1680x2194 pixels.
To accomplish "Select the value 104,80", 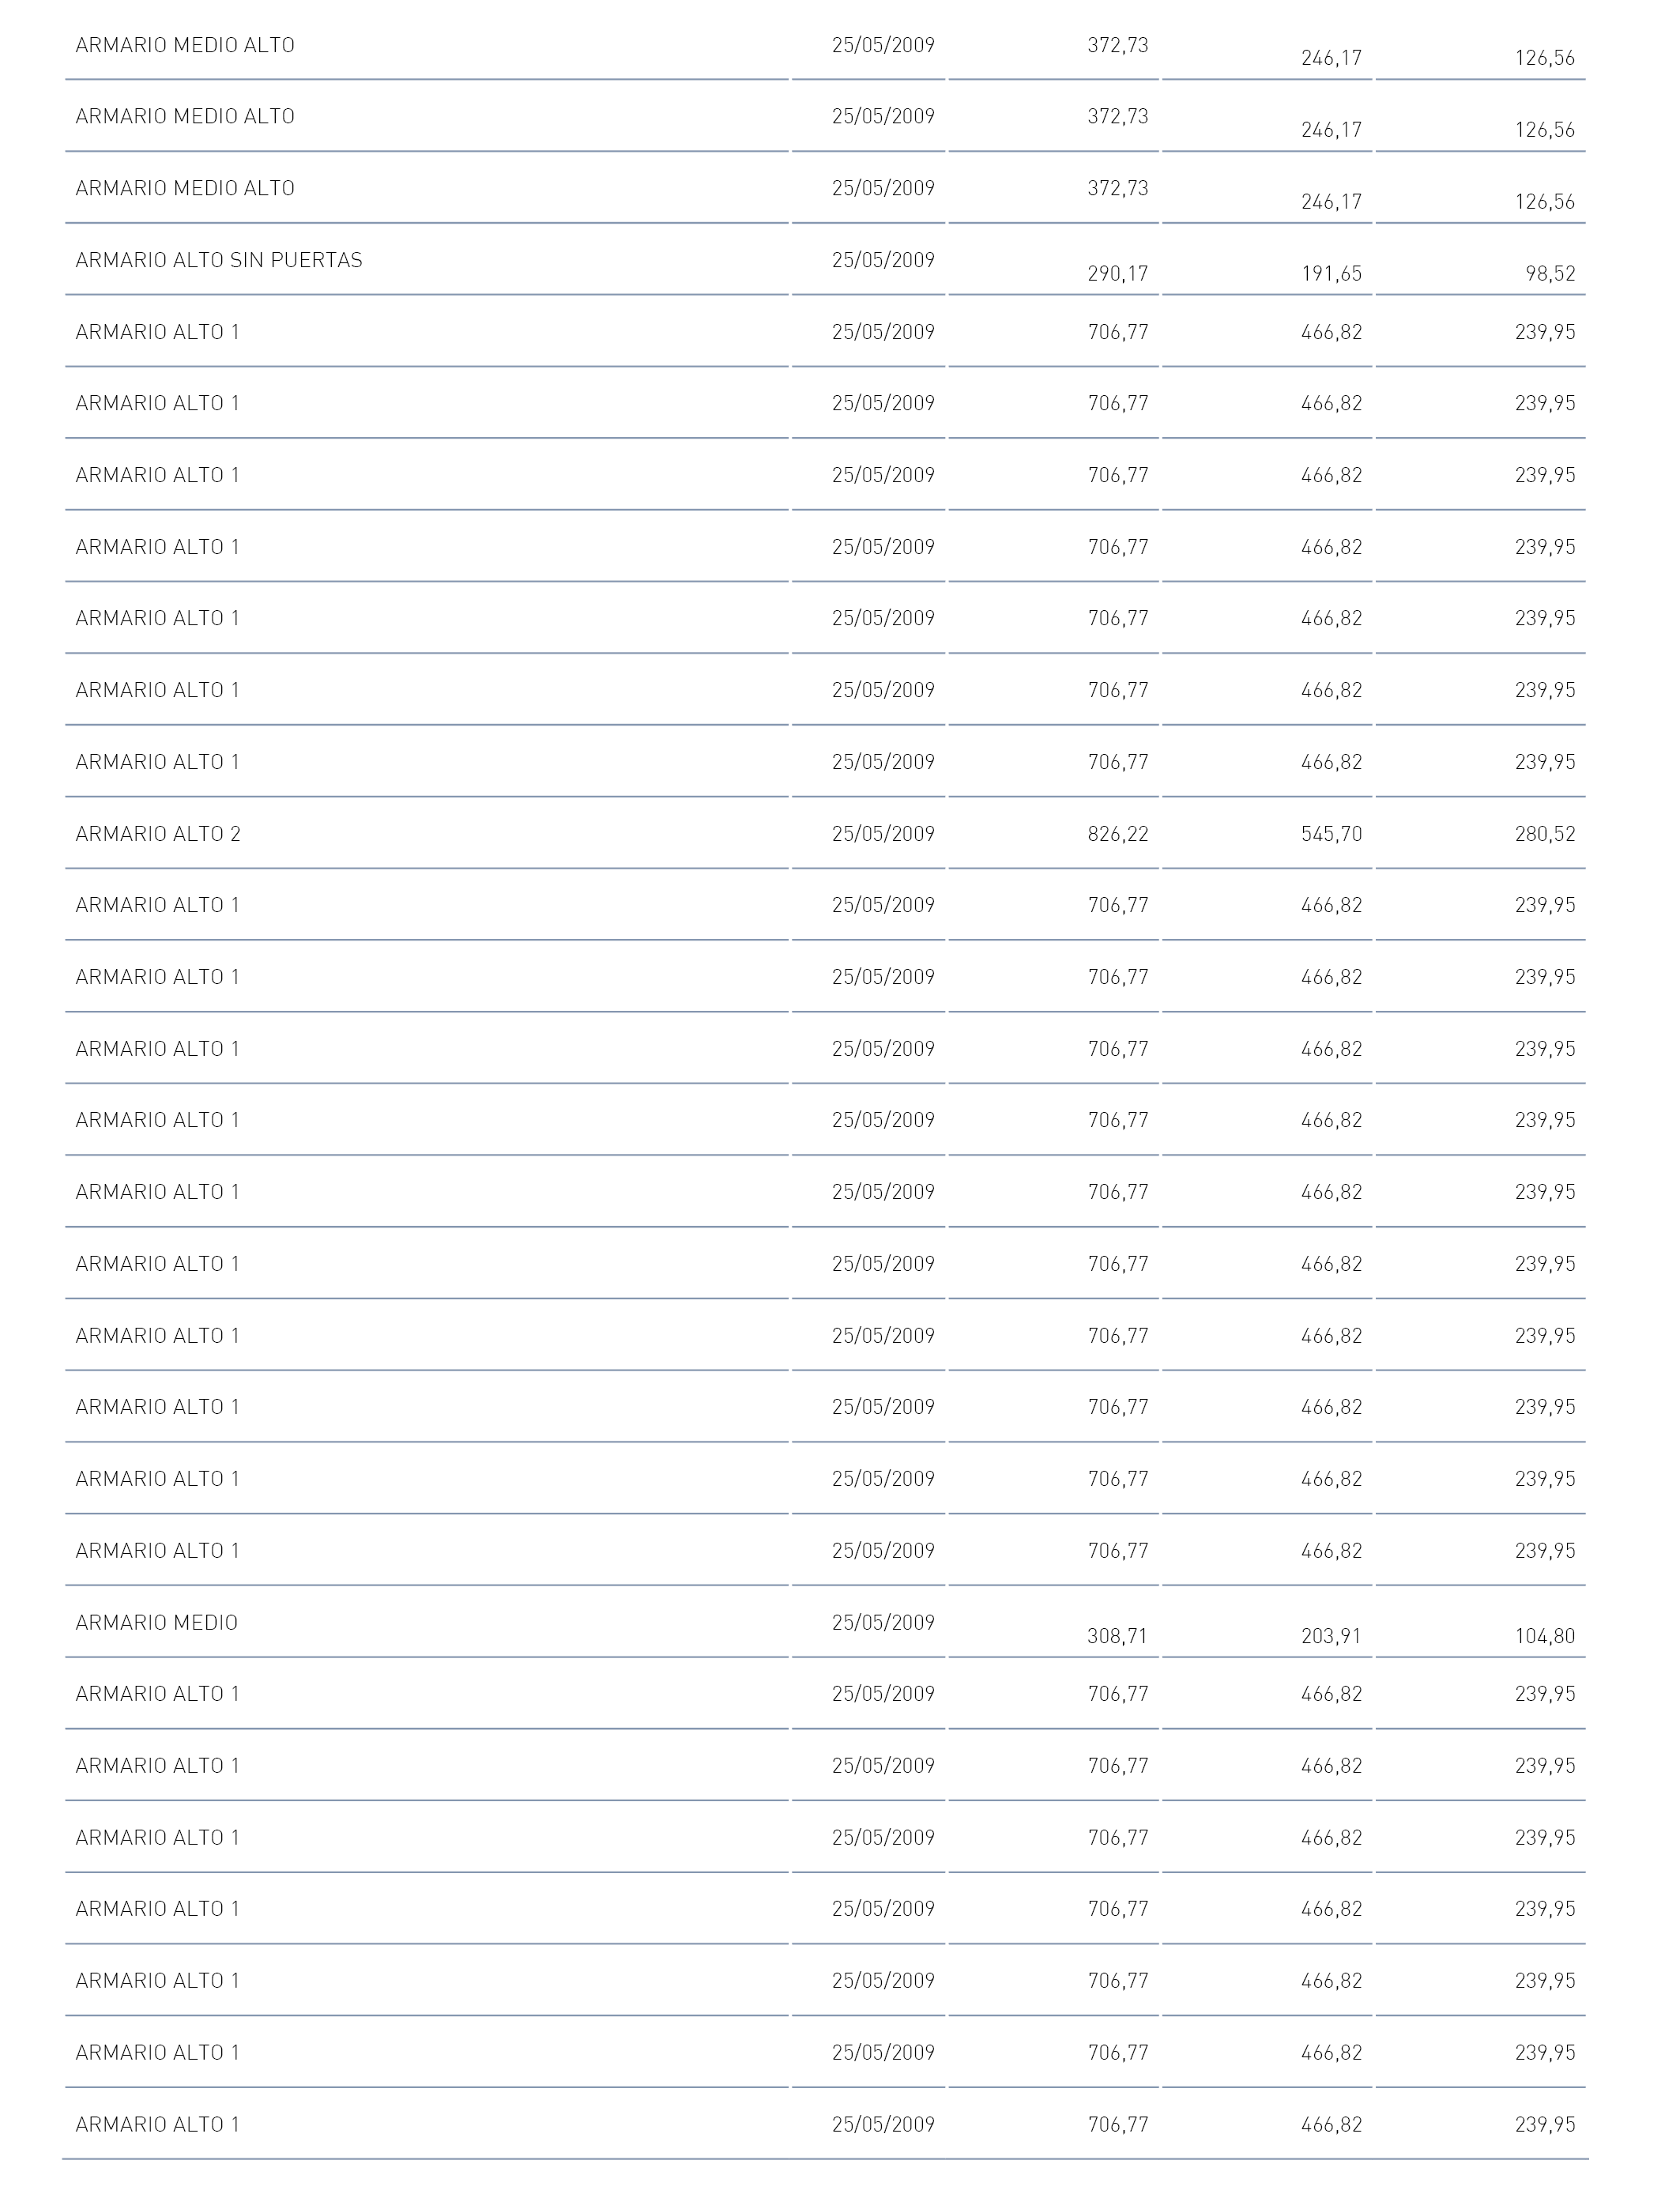I will pos(1545,1637).
